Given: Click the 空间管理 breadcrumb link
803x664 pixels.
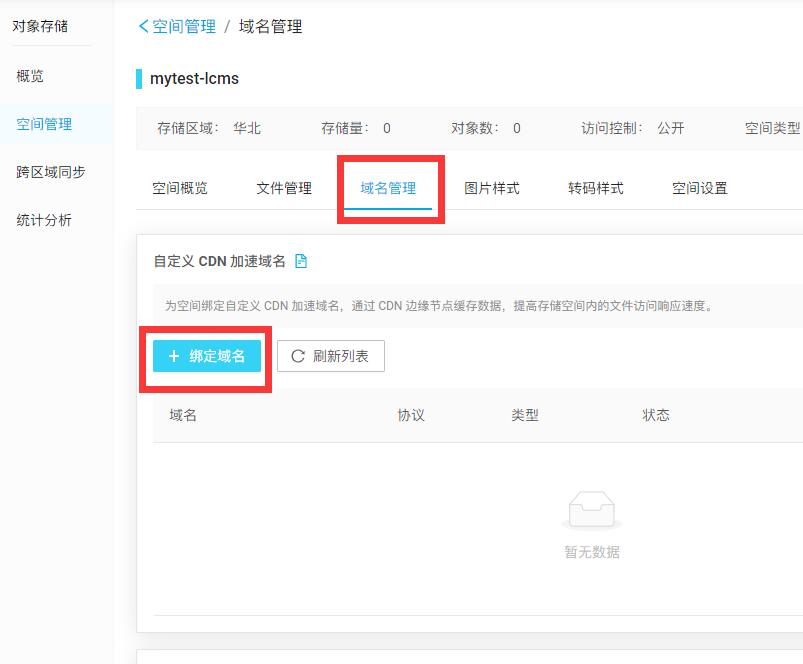Looking at the screenshot, I should [184, 26].
